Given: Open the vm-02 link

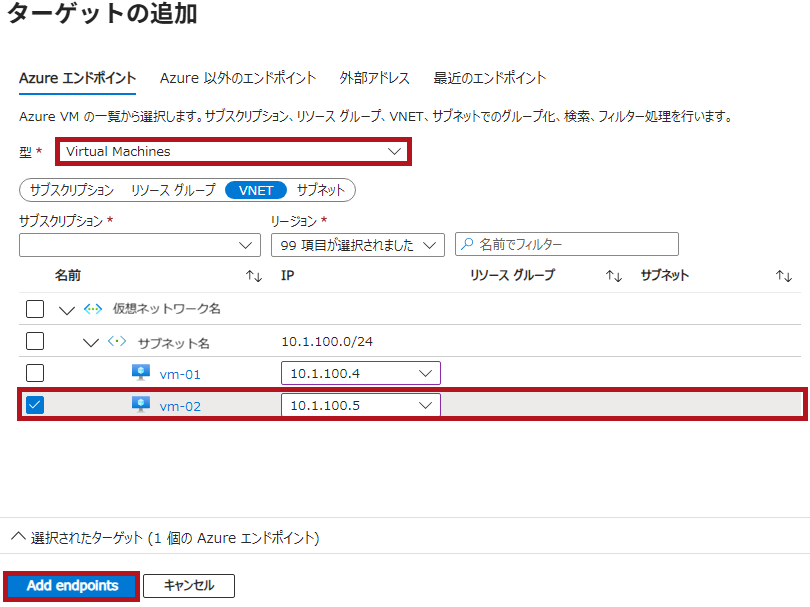Looking at the screenshot, I should (x=180, y=407).
